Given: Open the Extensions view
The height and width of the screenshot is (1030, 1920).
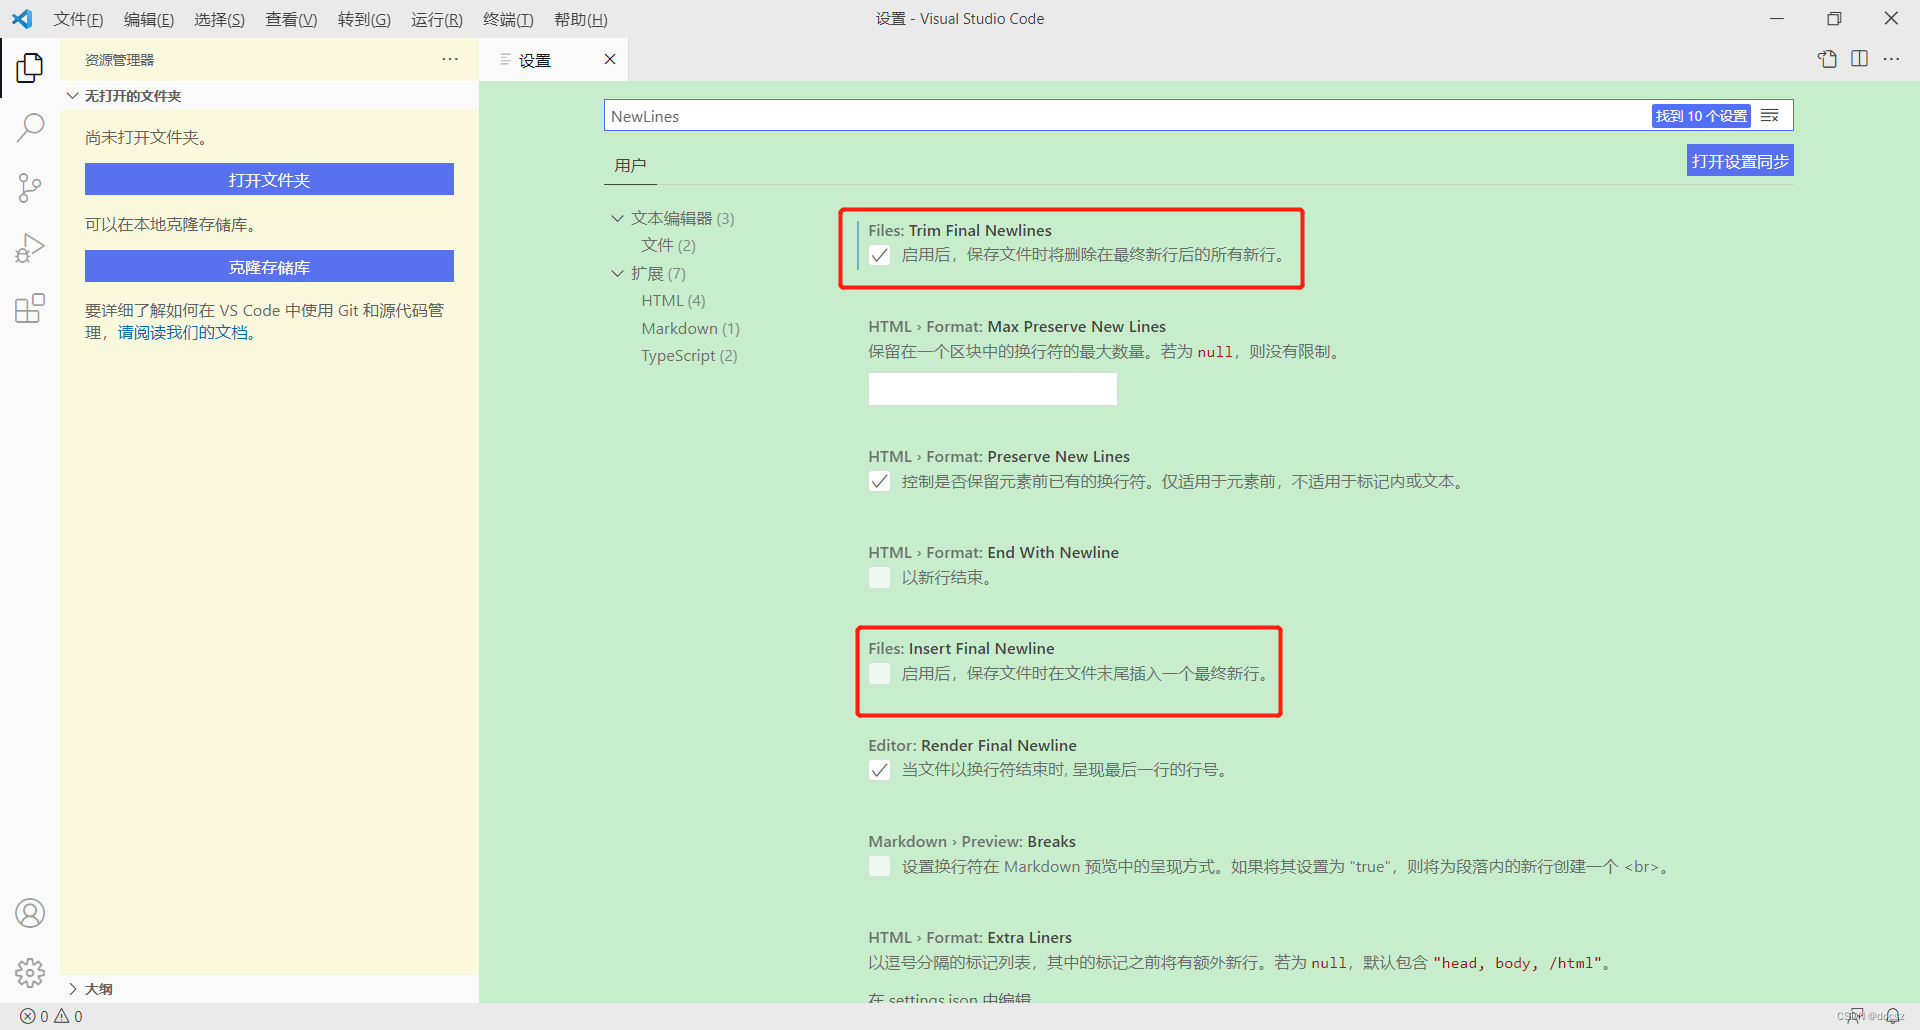Looking at the screenshot, I should coord(30,308).
